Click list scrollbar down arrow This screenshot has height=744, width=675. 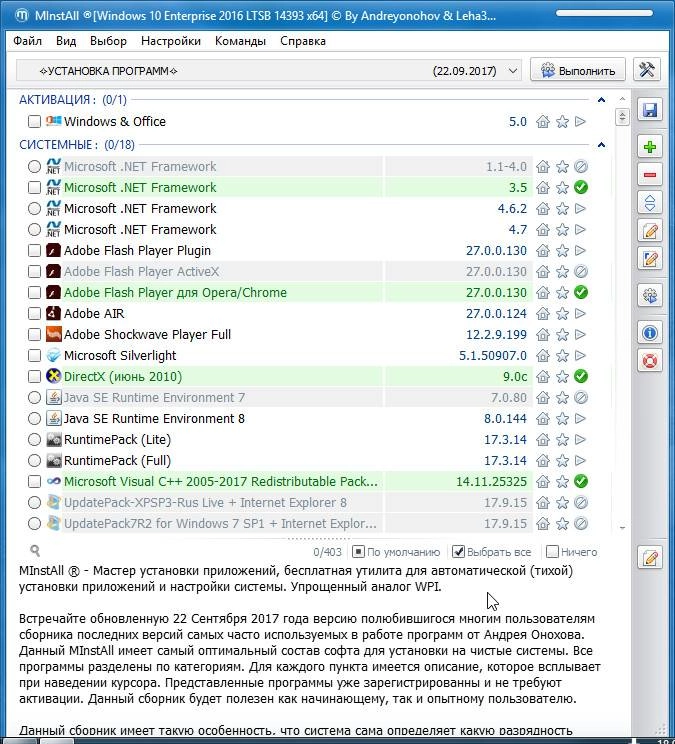622,528
